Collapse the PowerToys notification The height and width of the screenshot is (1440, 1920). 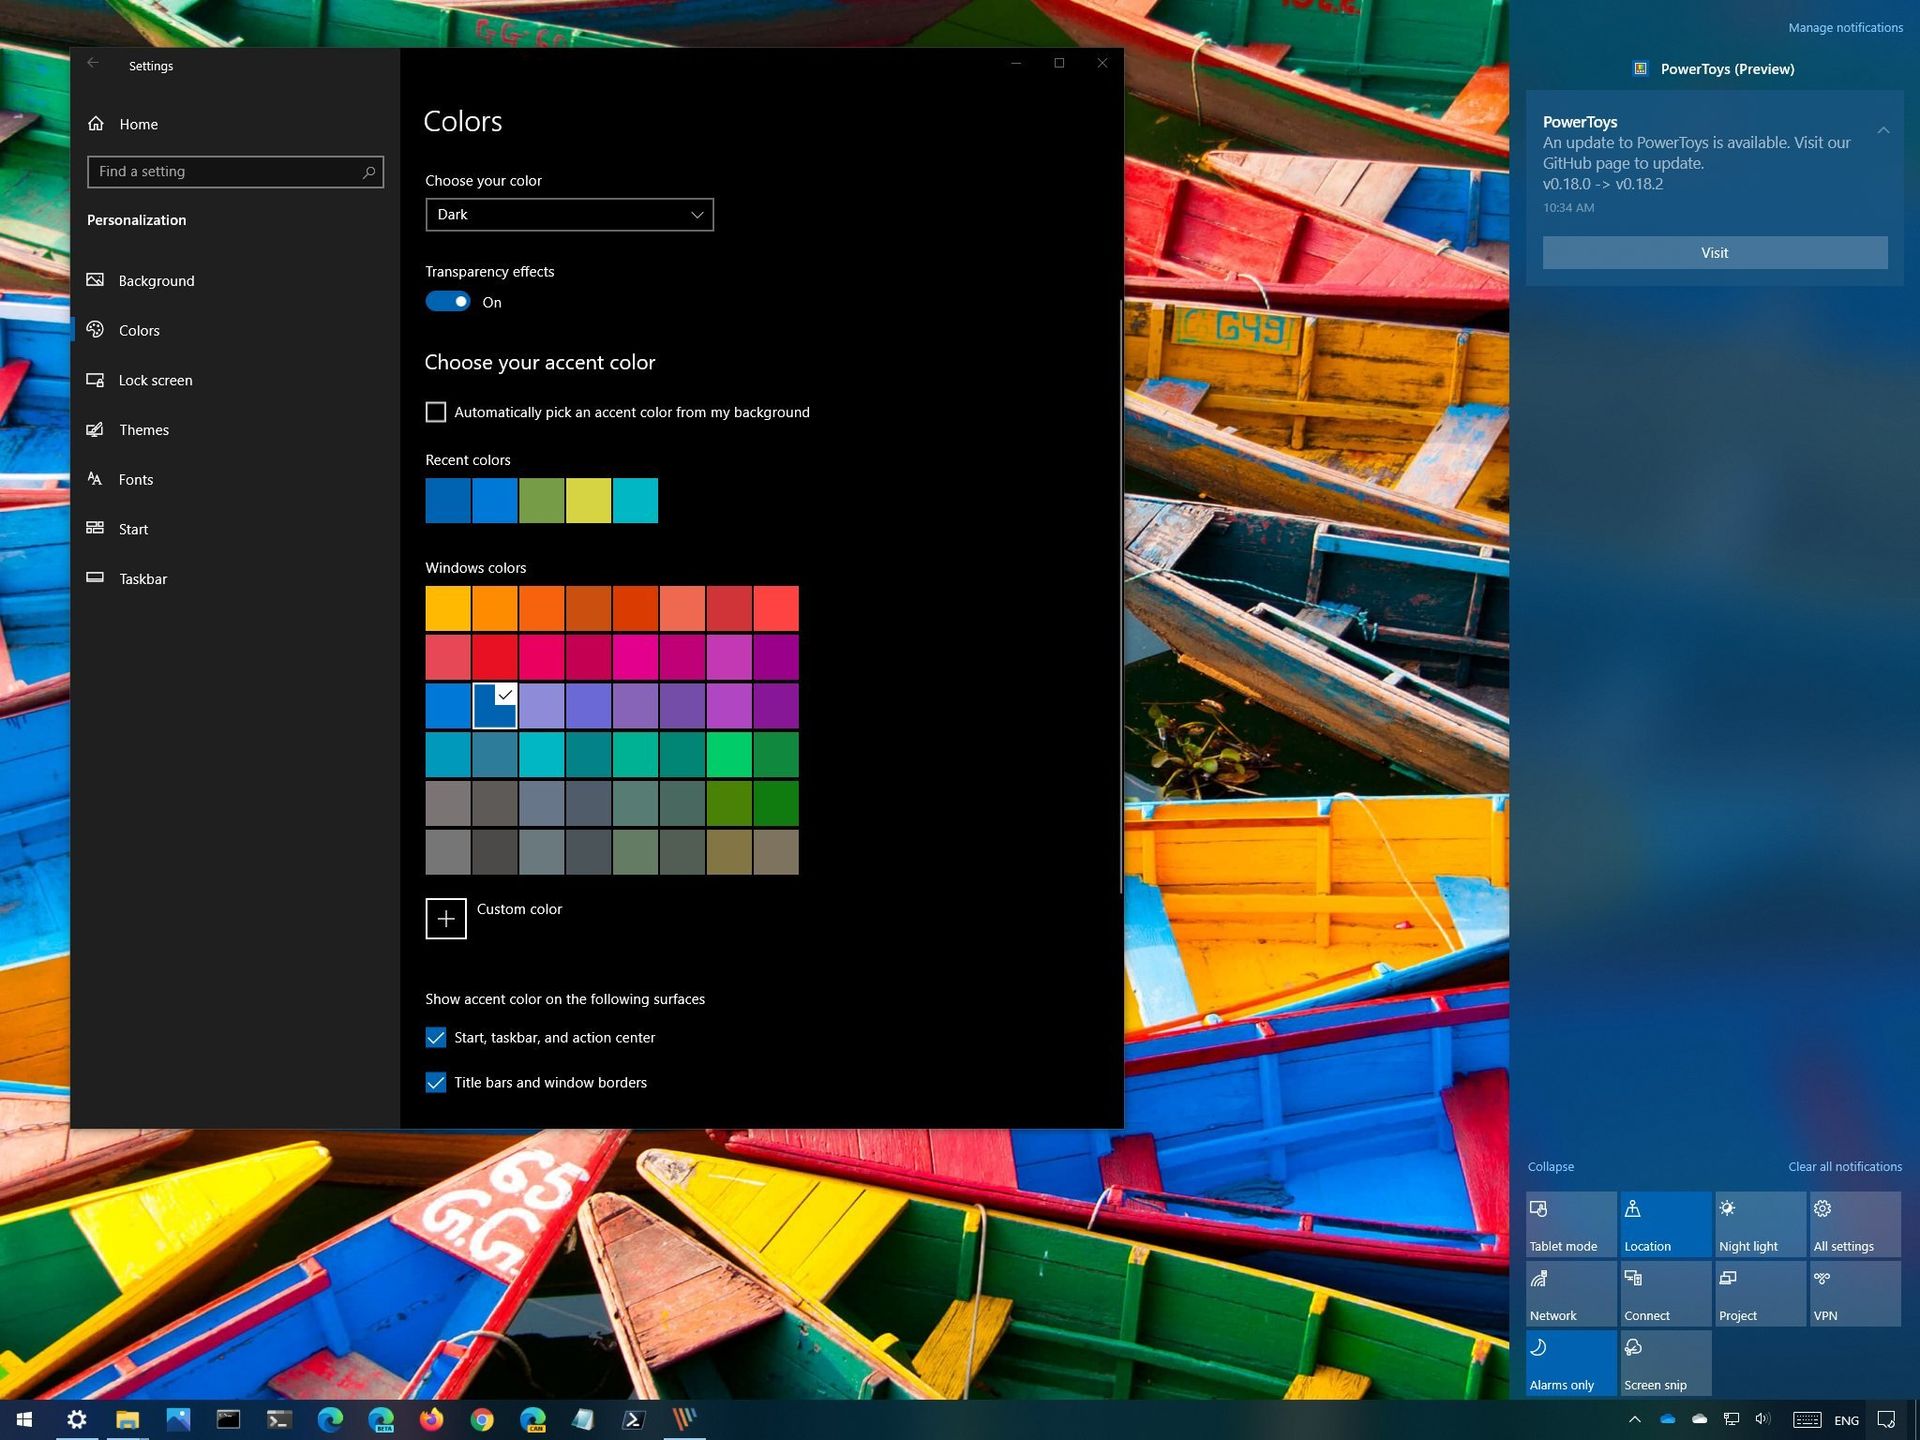tap(1884, 129)
